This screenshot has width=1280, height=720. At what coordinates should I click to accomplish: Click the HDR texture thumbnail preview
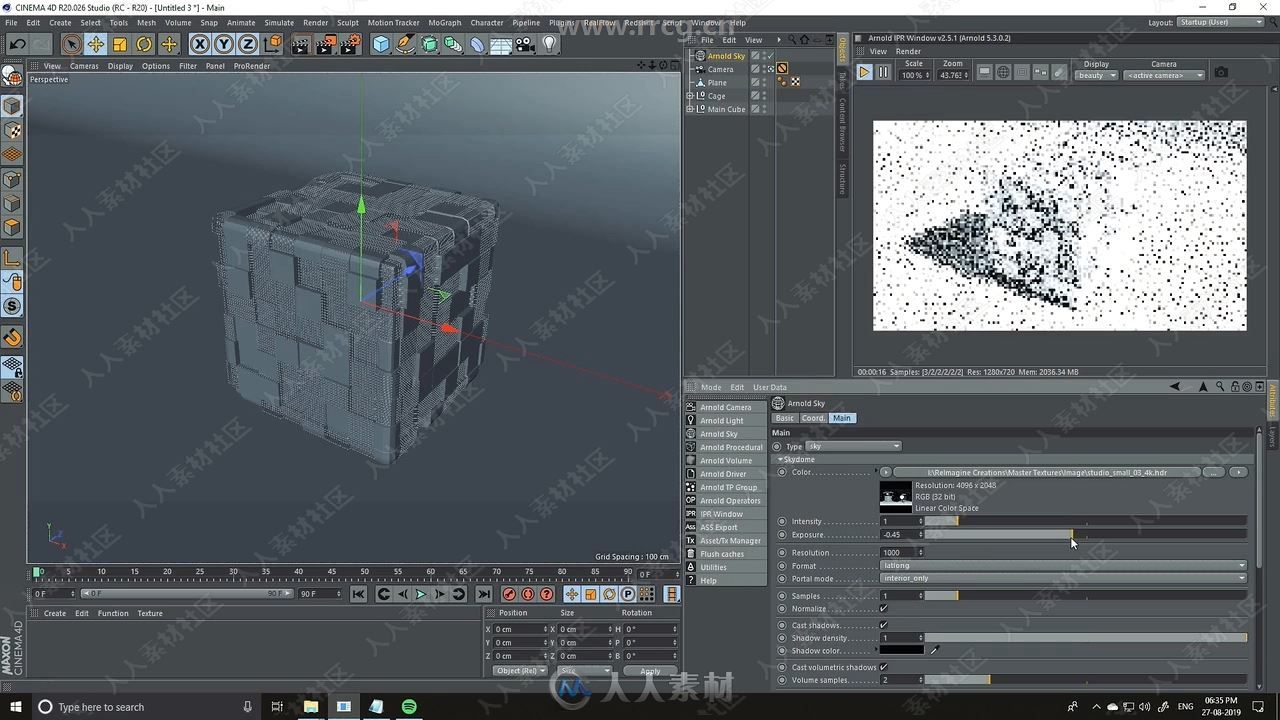tap(895, 495)
